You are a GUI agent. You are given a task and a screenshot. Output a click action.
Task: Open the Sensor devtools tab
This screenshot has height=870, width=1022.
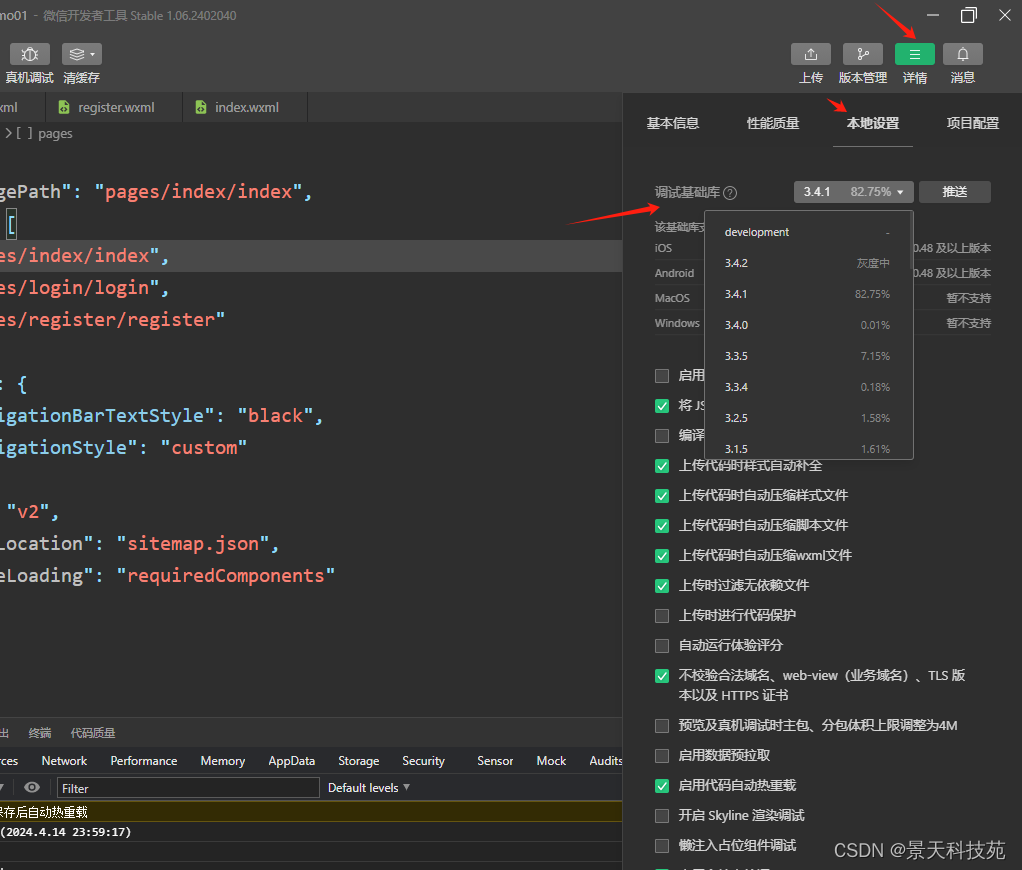point(495,761)
